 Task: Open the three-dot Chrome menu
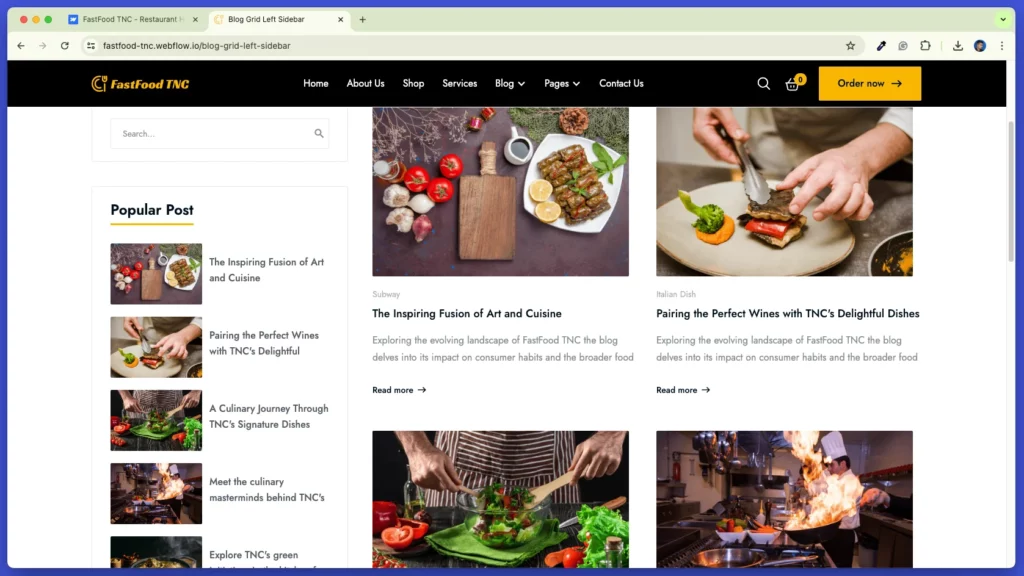click(1003, 46)
